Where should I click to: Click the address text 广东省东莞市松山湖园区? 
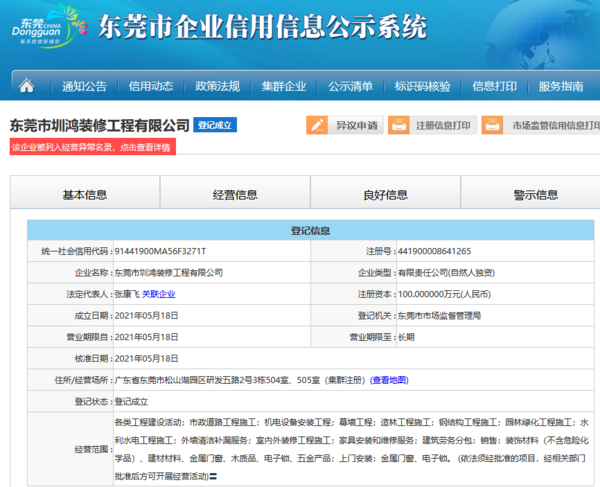[160, 380]
